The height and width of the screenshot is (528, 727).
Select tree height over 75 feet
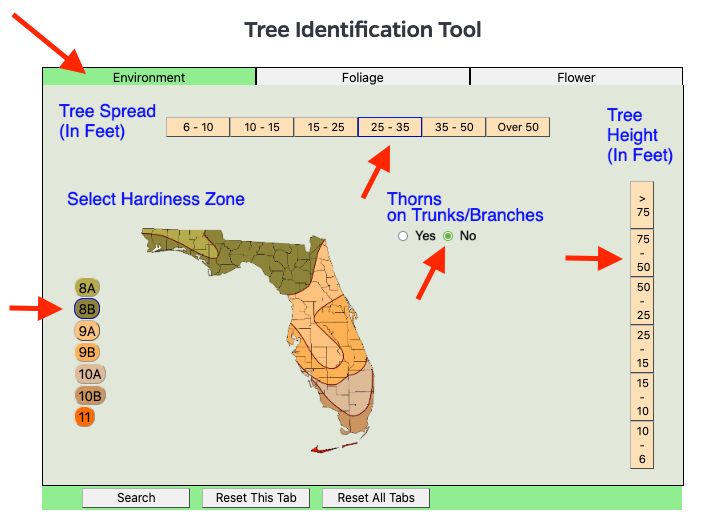[x=641, y=205]
